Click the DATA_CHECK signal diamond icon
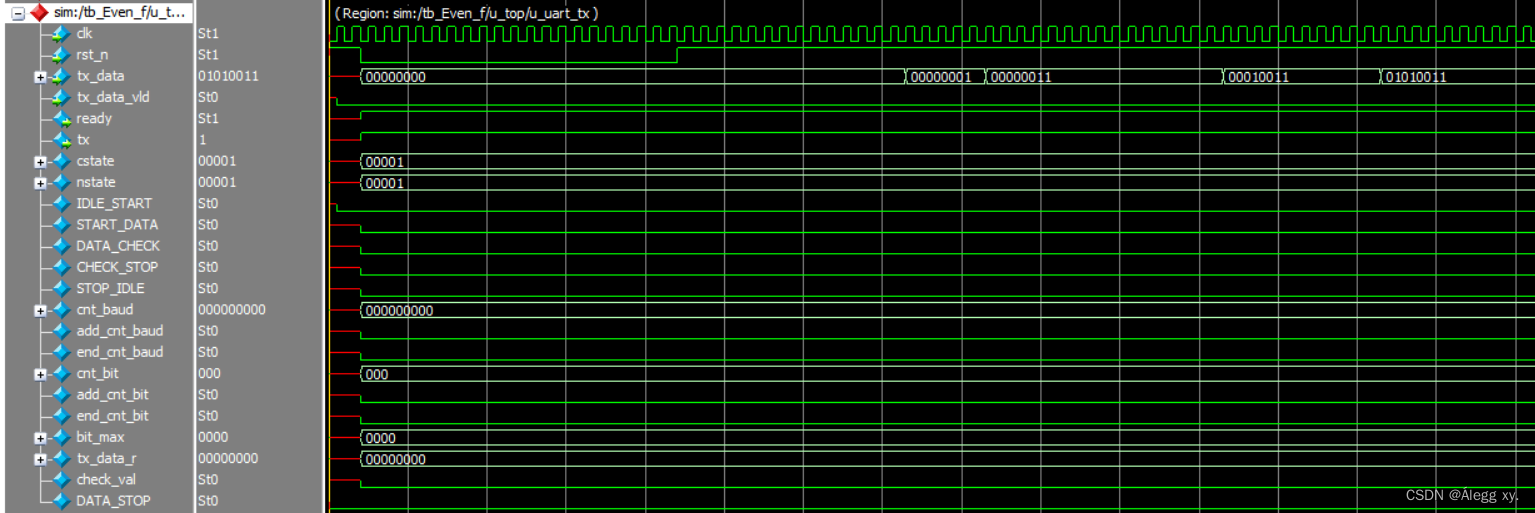The height and width of the screenshot is (513, 1535). [x=61, y=246]
